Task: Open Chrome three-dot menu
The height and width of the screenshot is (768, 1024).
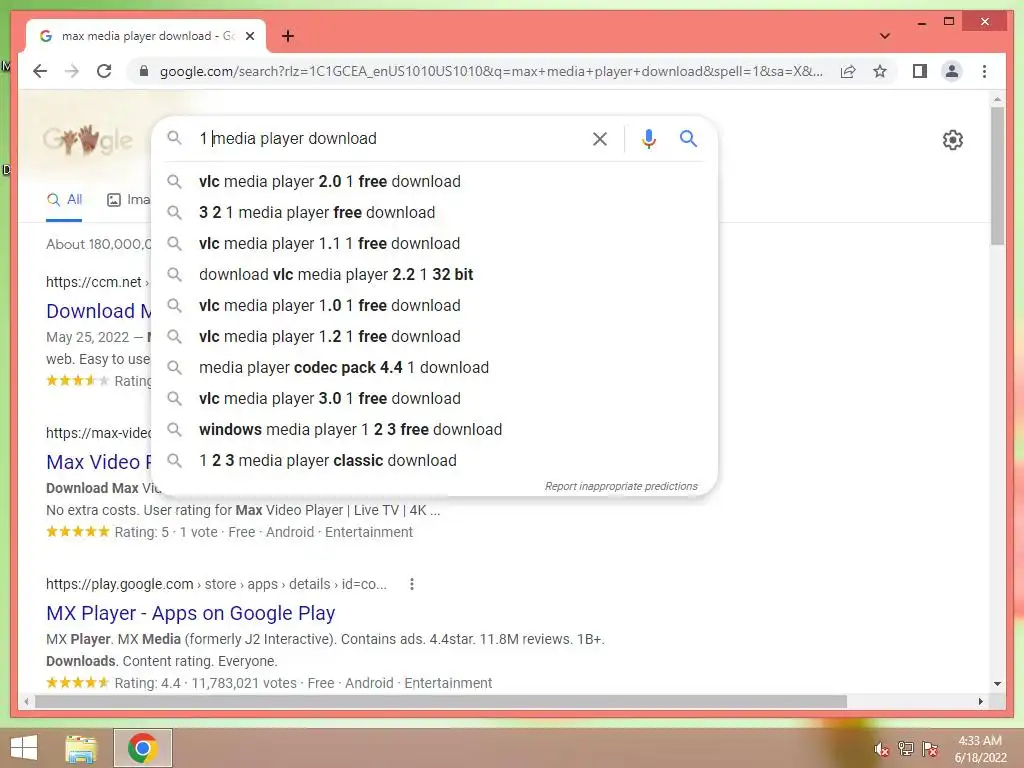Action: (x=984, y=71)
